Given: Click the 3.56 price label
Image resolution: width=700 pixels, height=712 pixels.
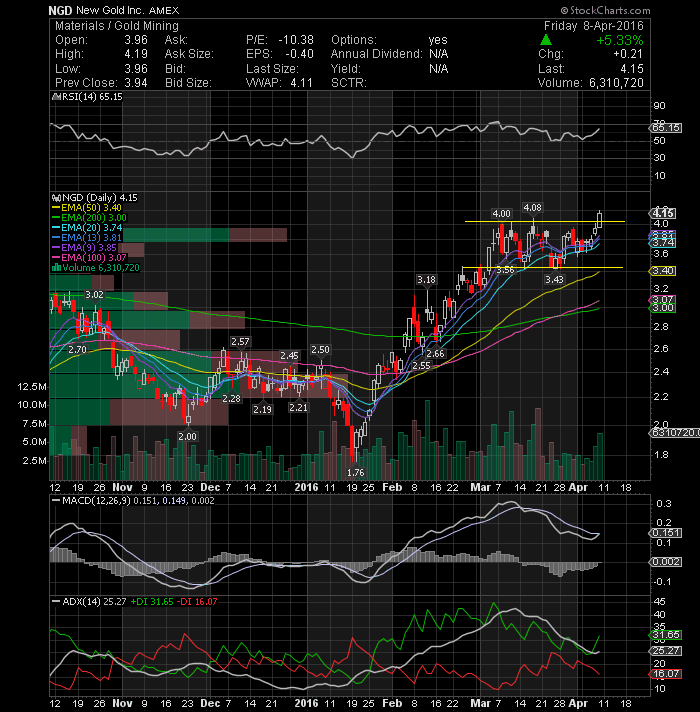Looking at the screenshot, I should (x=505, y=271).
